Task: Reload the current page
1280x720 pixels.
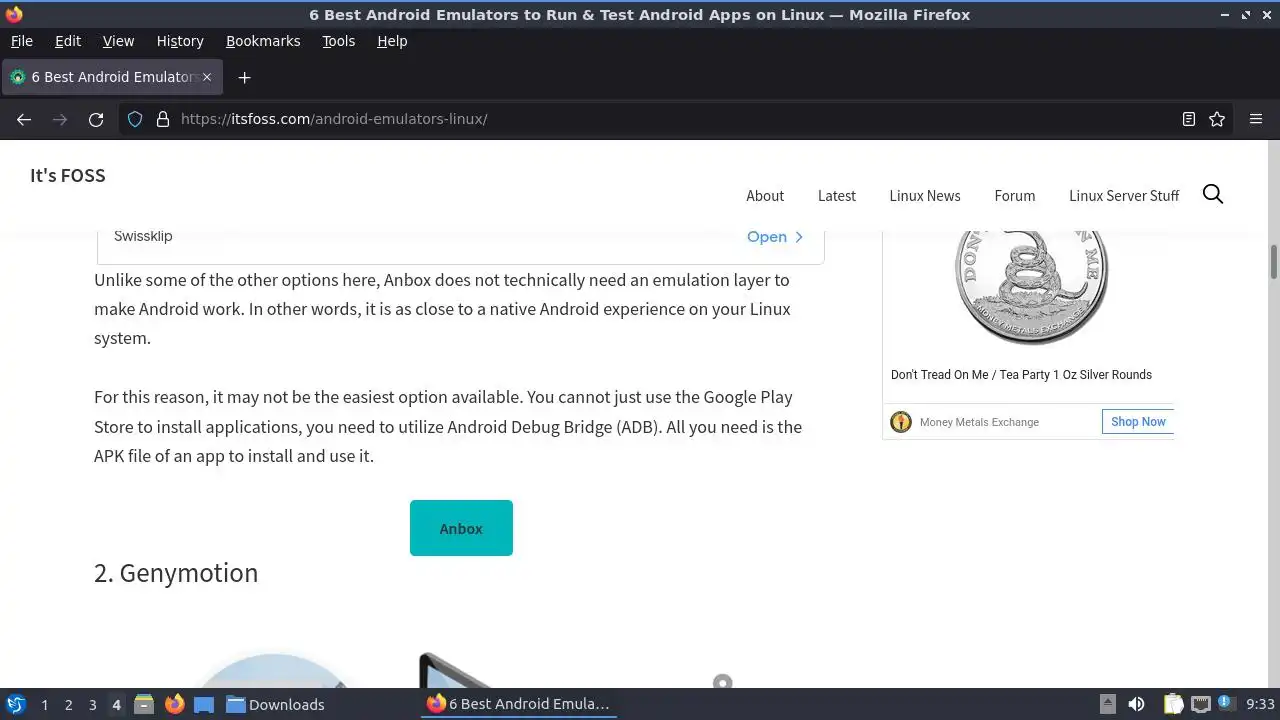Action: pos(96,119)
